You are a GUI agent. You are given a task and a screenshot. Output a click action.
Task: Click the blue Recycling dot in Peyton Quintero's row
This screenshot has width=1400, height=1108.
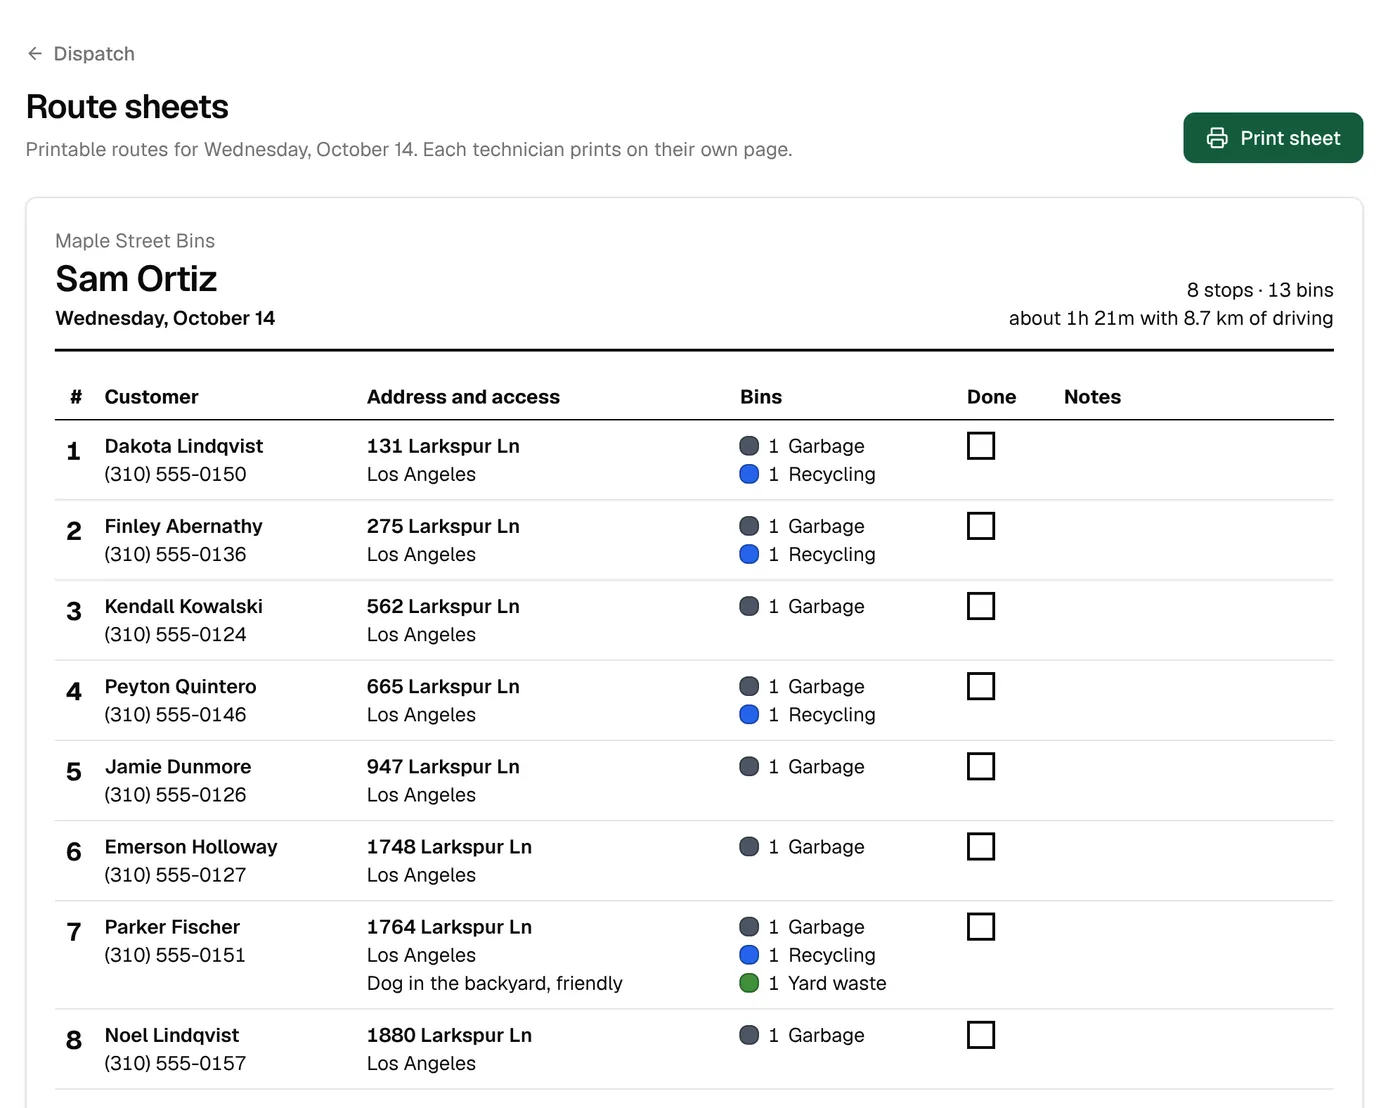[x=749, y=714]
